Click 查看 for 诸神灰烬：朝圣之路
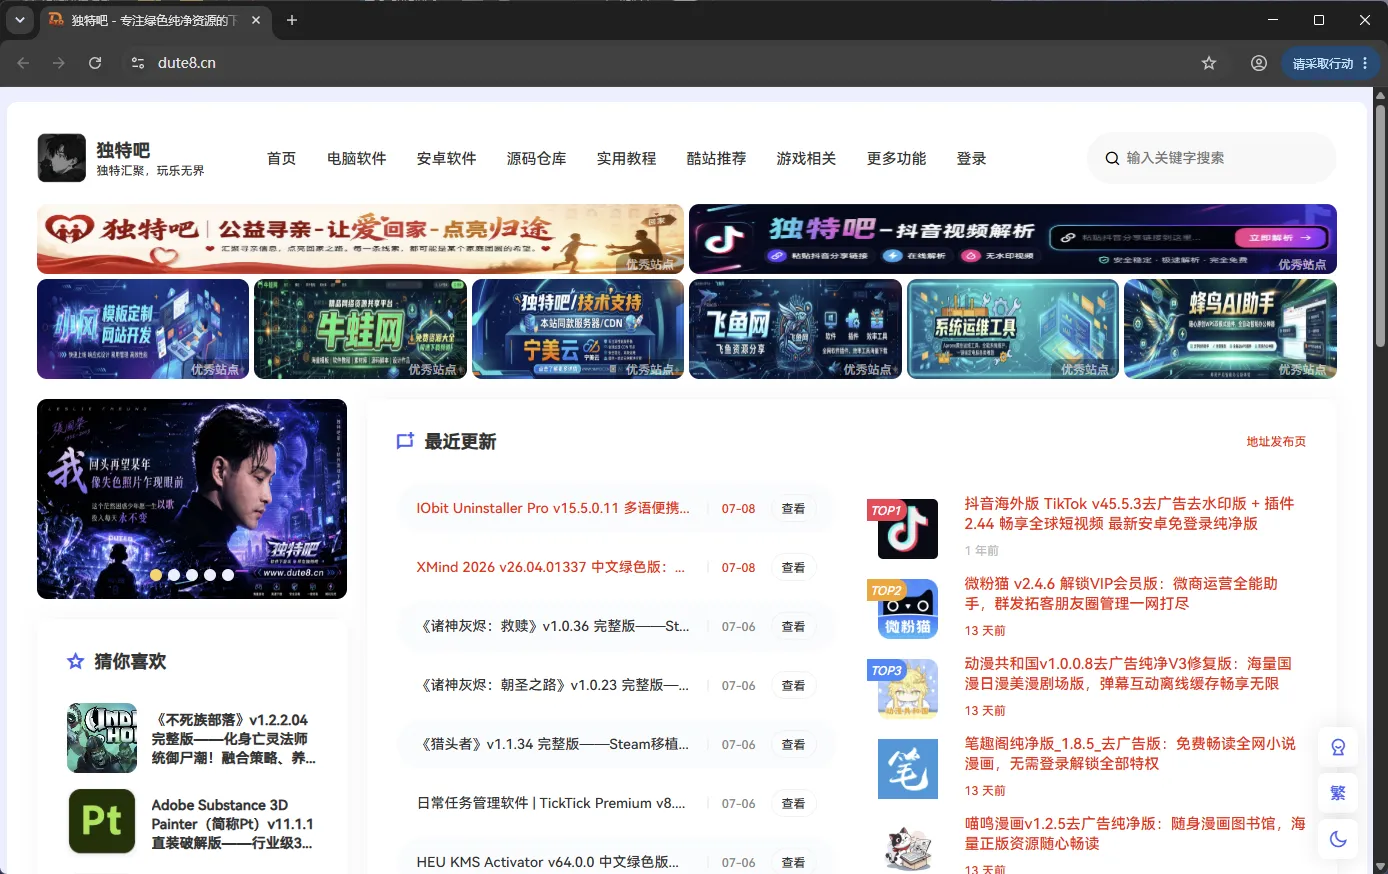 pos(794,685)
